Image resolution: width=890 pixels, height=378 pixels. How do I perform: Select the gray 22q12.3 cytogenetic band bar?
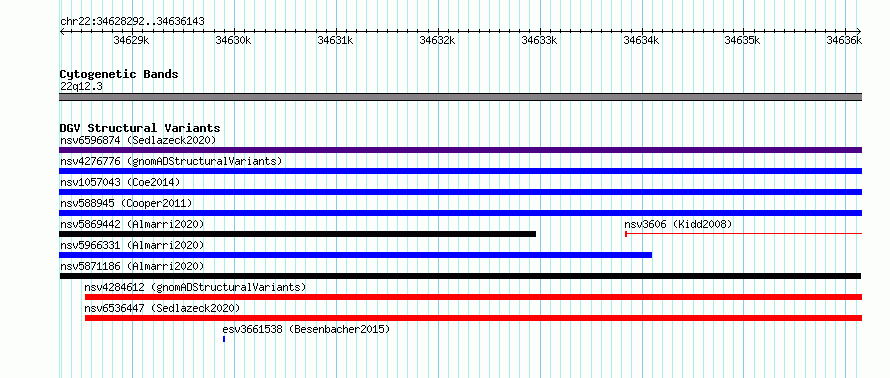(x=460, y=97)
